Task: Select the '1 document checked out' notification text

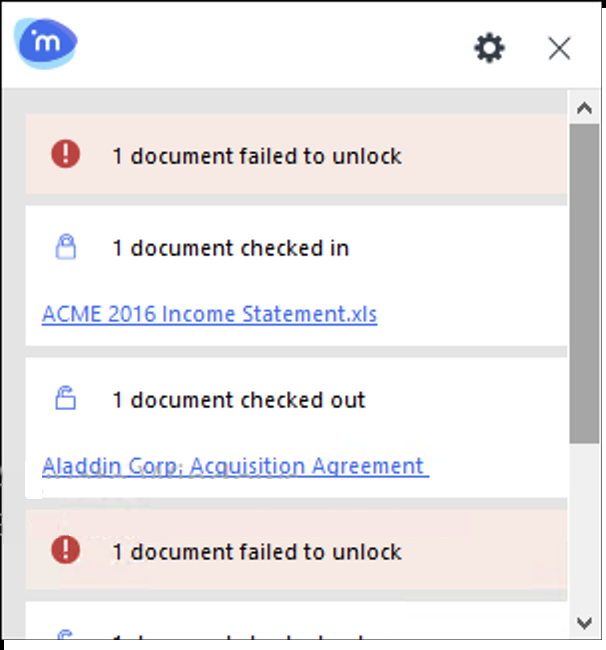Action: (x=238, y=401)
